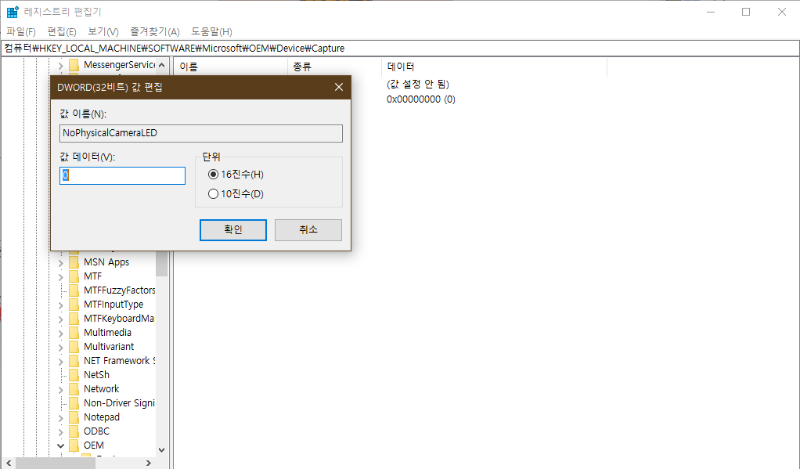Collapse the OEM tree node
This screenshot has width=800, height=469.
(x=60, y=445)
